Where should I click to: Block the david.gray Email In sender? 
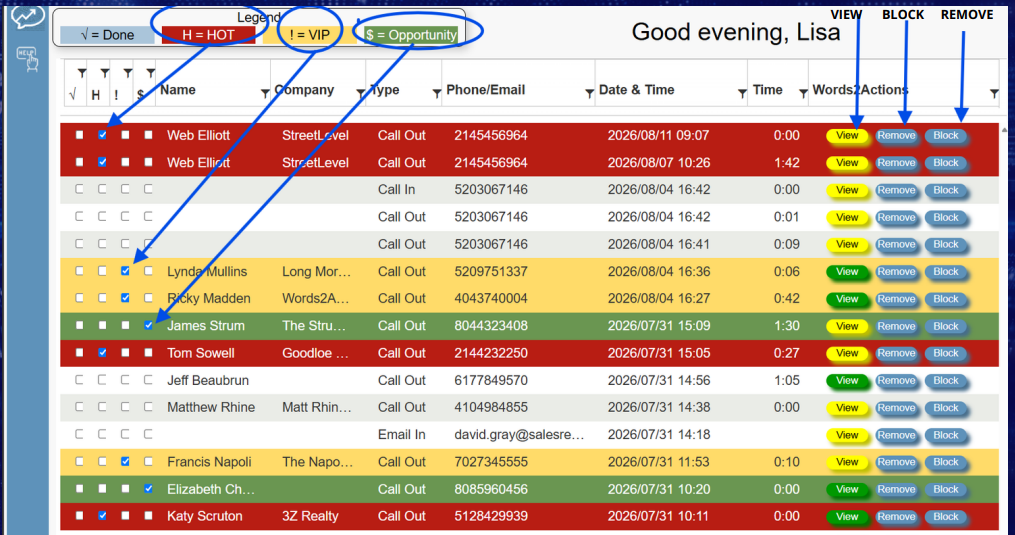(946, 435)
